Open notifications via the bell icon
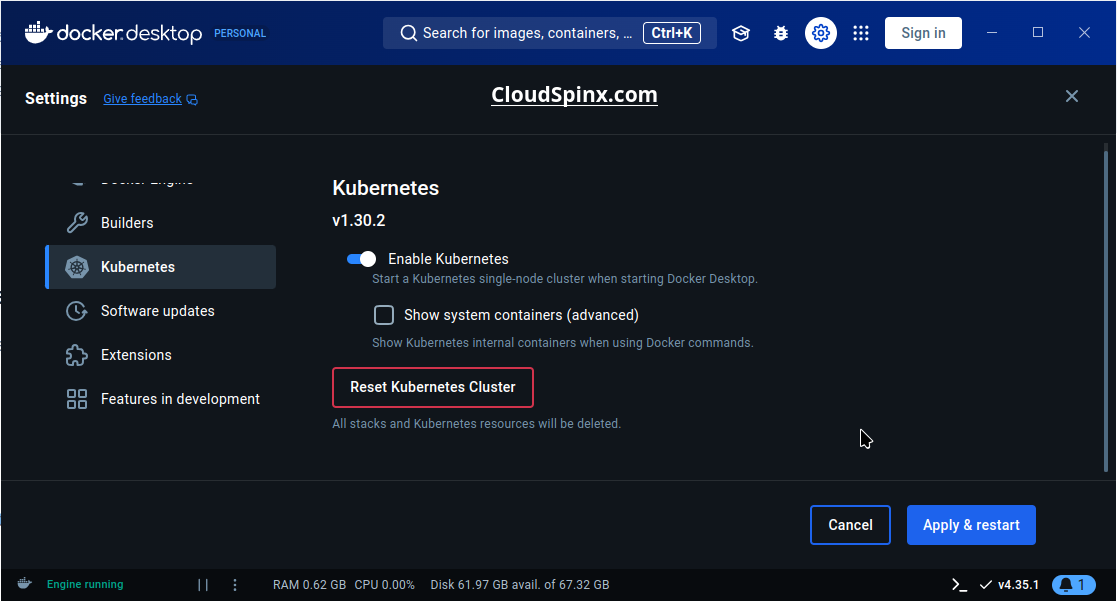This screenshot has height=602, width=1117. tap(1074, 584)
